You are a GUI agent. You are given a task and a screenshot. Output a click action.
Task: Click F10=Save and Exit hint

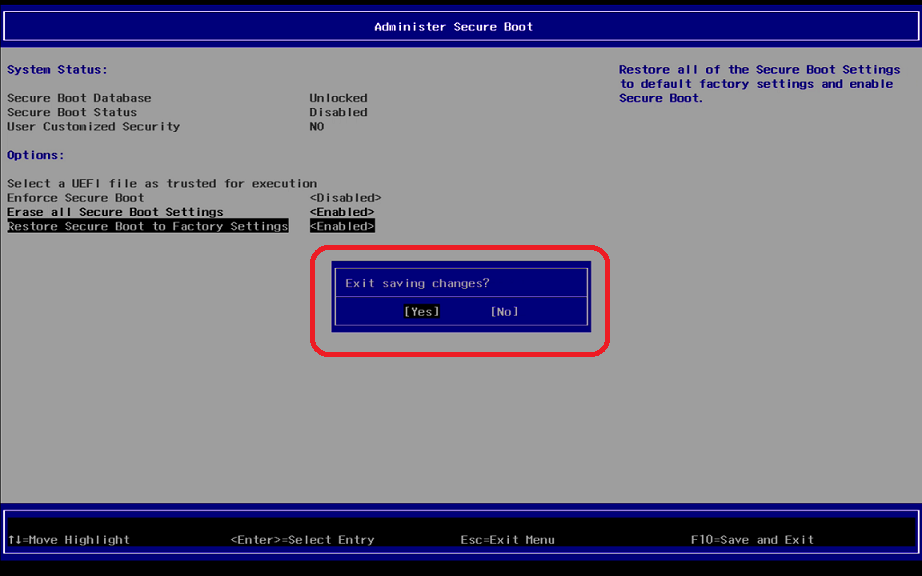752,540
